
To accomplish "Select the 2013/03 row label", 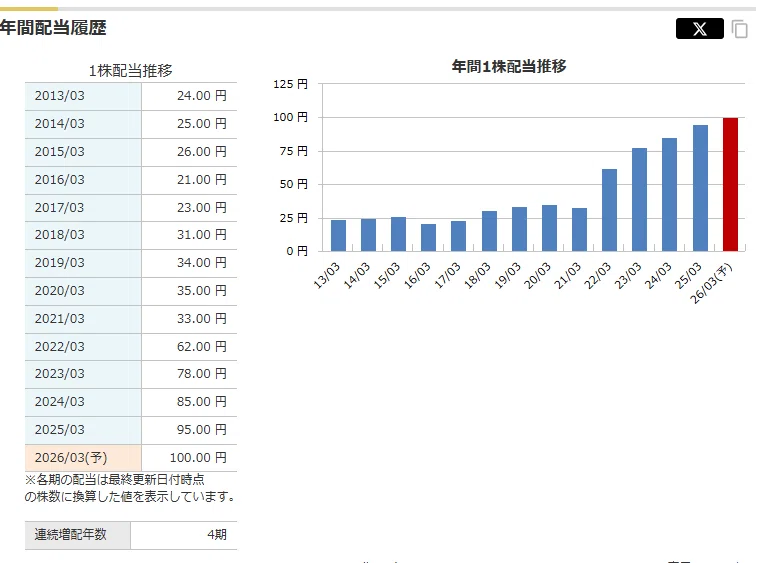I will [x=60, y=96].
